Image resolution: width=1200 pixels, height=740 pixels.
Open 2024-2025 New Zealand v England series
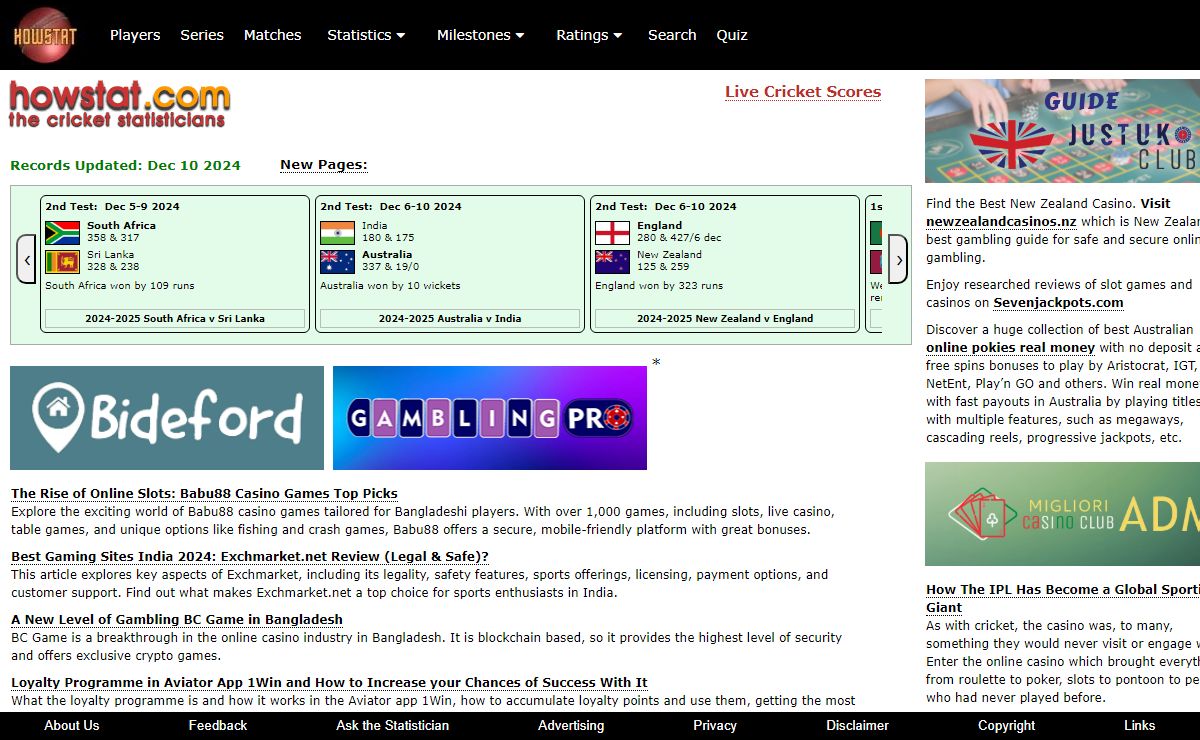pos(725,319)
